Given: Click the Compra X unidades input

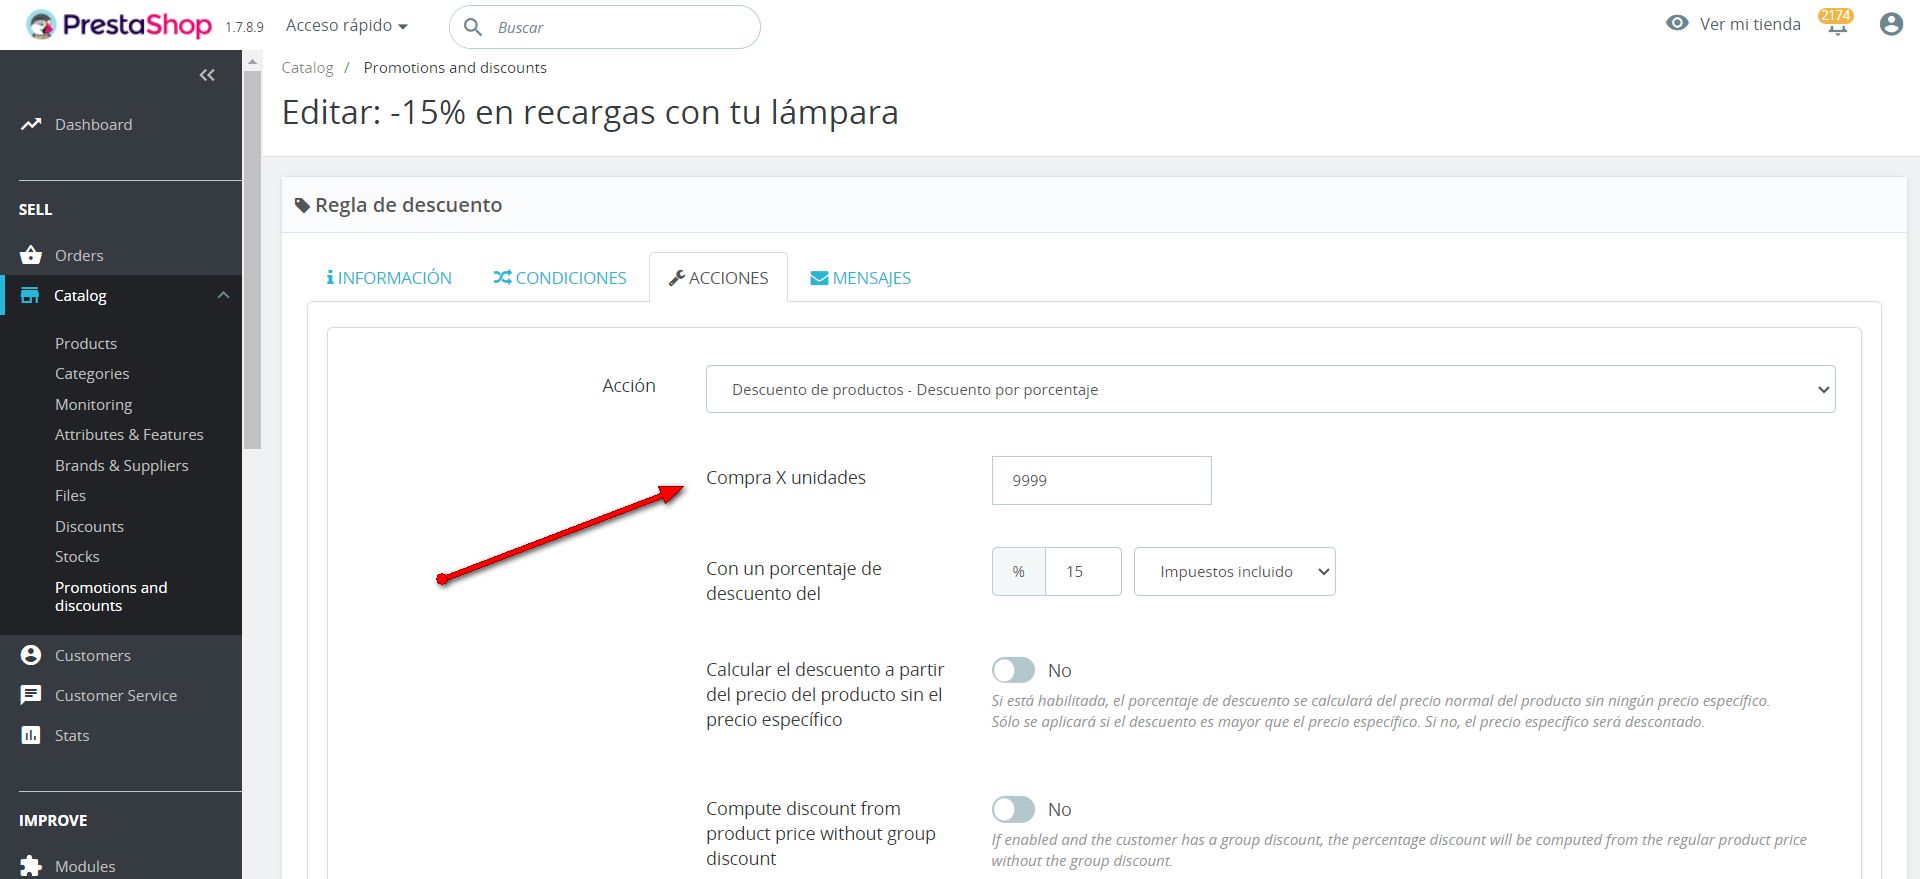Looking at the screenshot, I should click(x=1101, y=480).
